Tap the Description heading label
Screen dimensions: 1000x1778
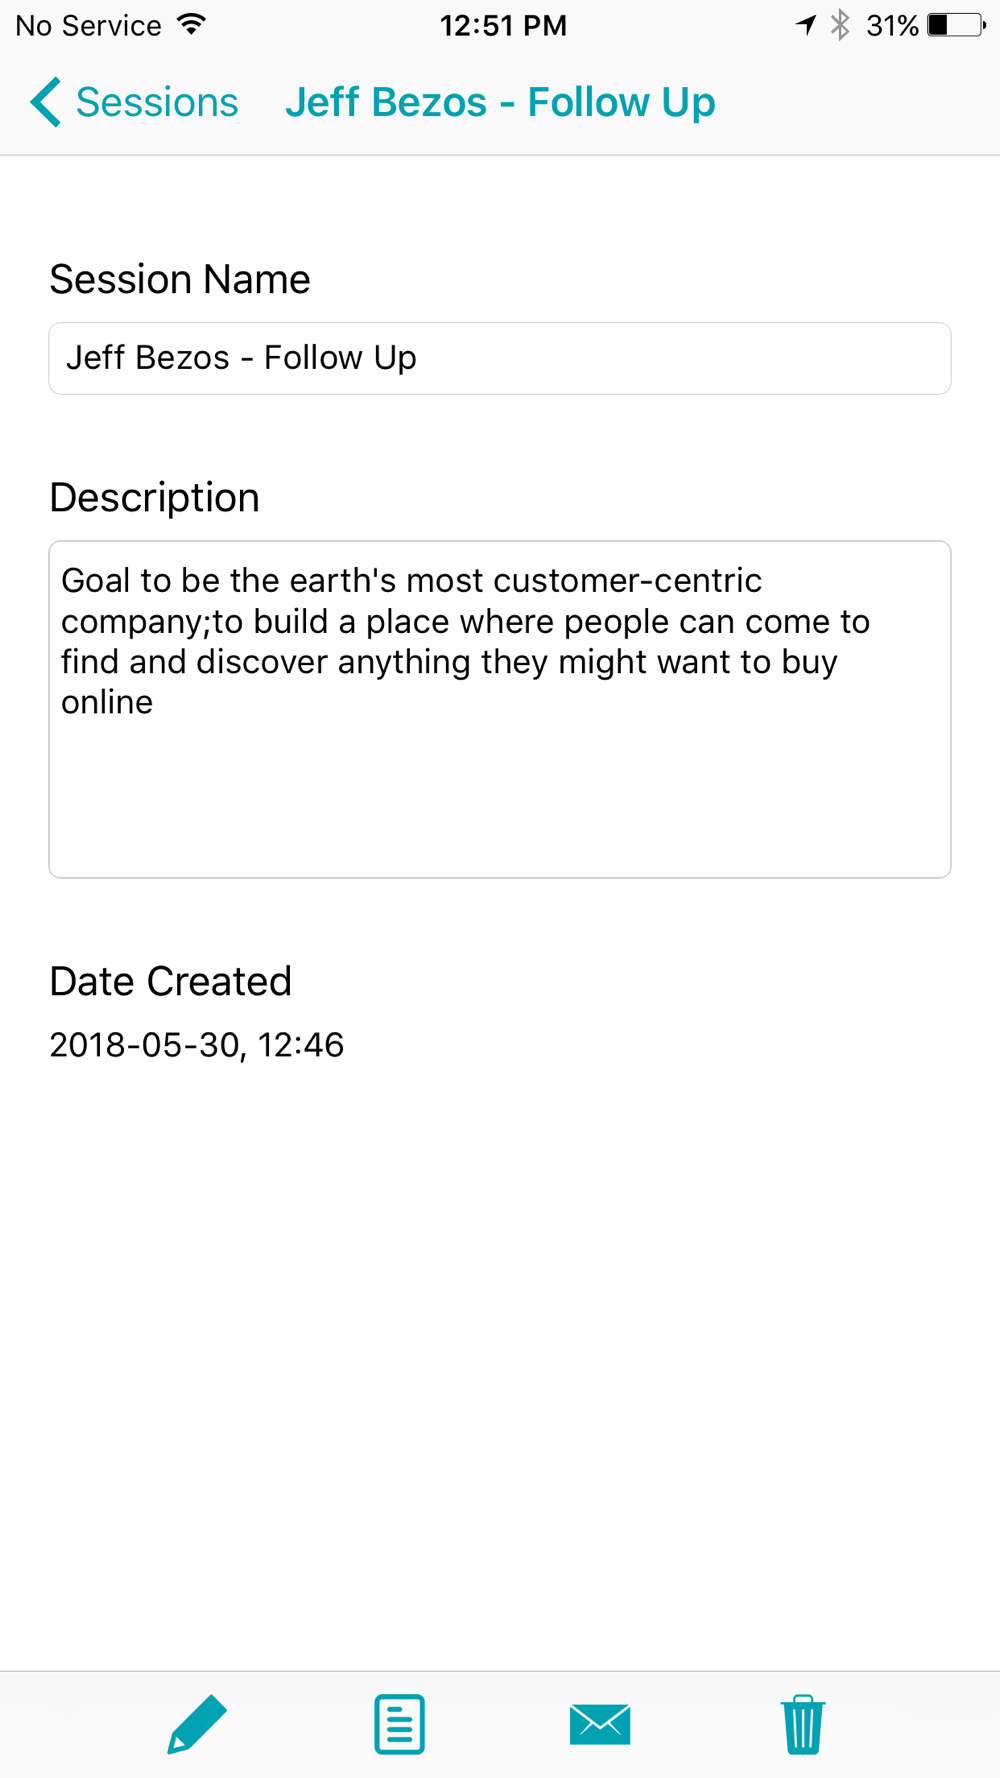coord(155,497)
